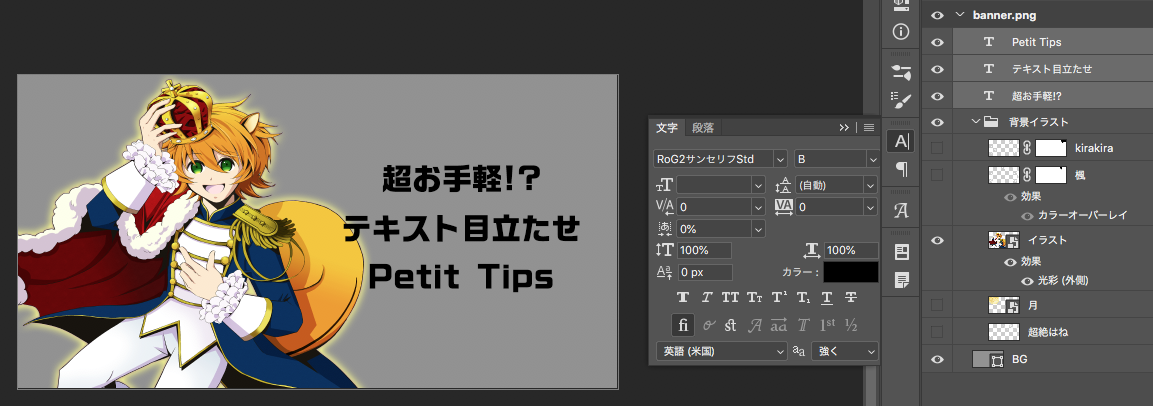1153x406 pixels.
Task: Show the 超絶はね layer
Action: coord(937,332)
